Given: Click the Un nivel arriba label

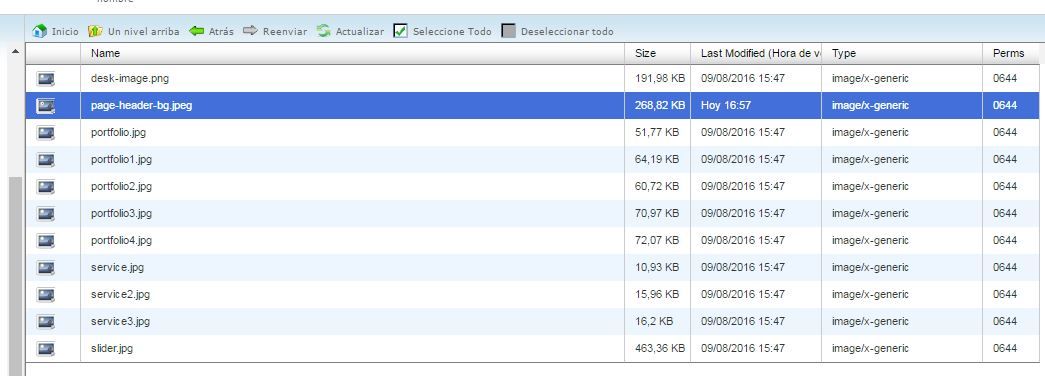Looking at the screenshot, I should click(143, 31).
